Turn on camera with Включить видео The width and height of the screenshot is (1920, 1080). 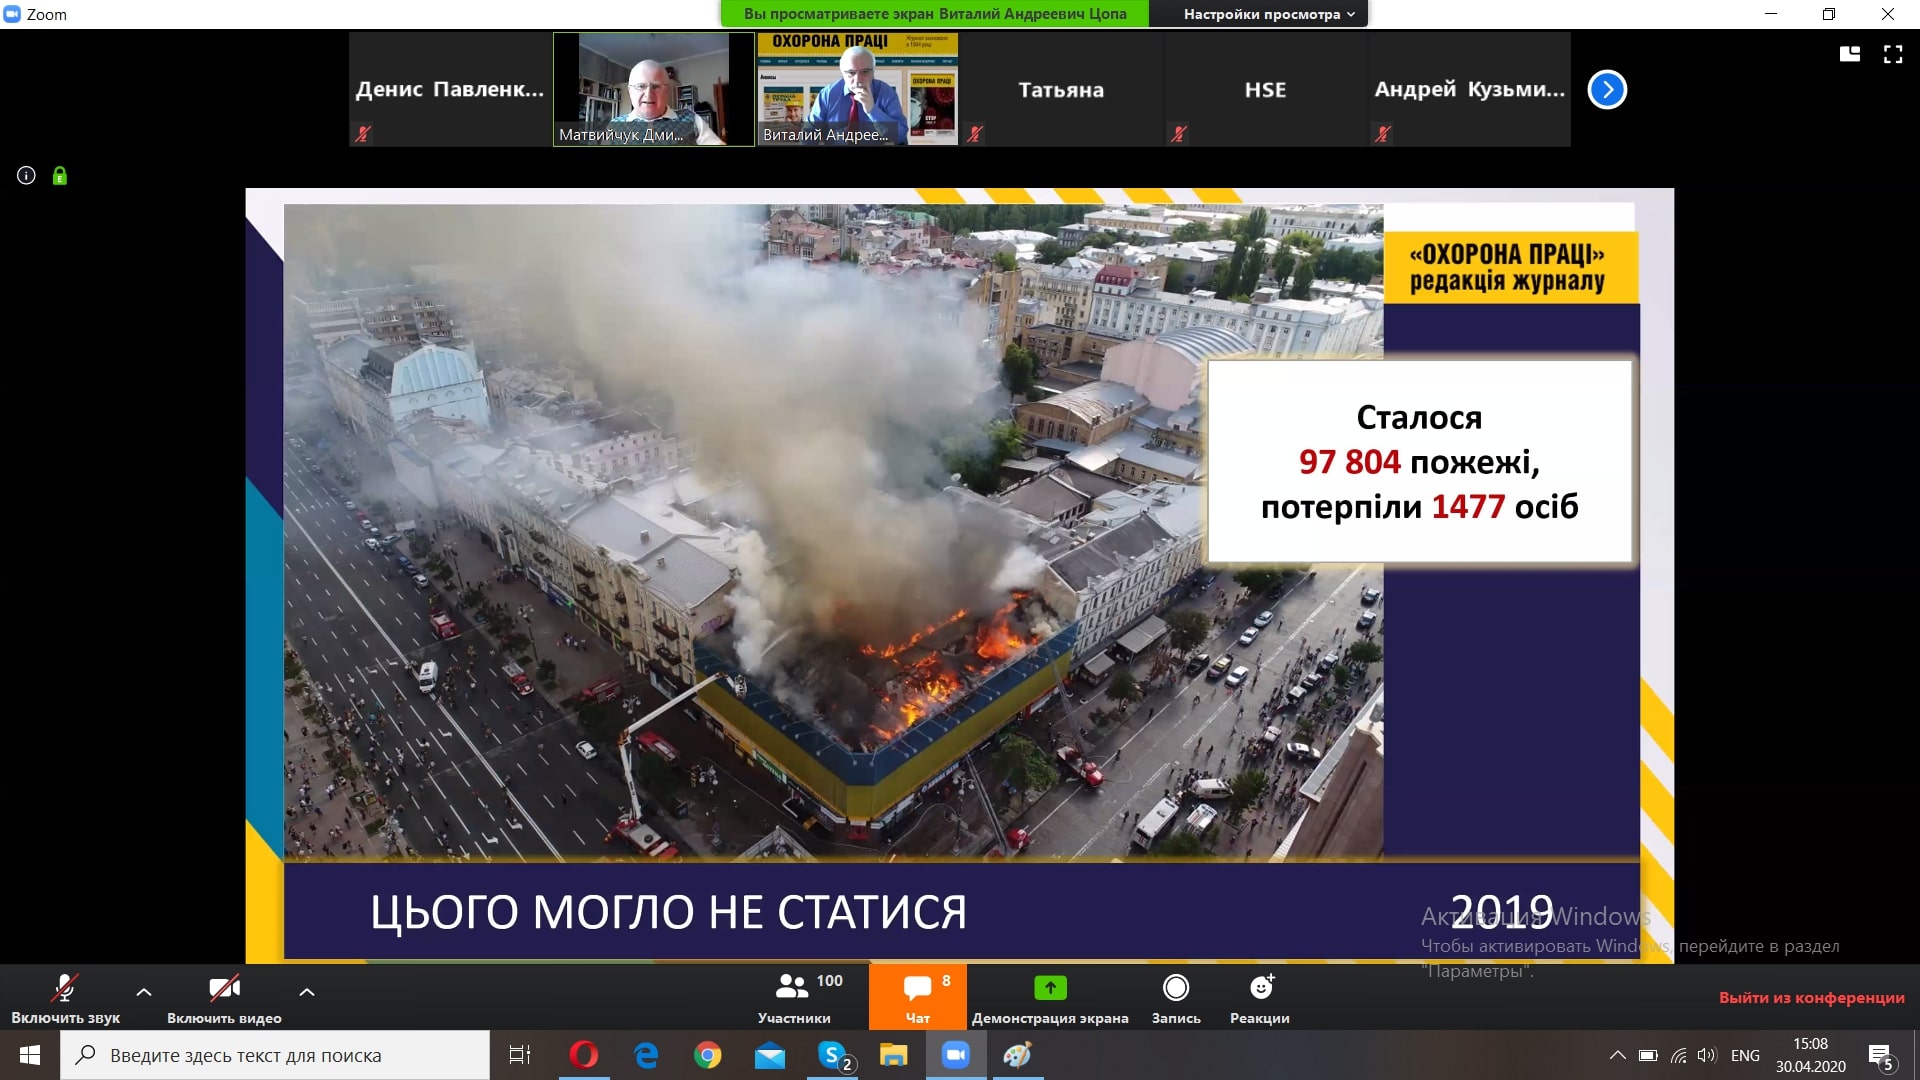coord(224,998)
